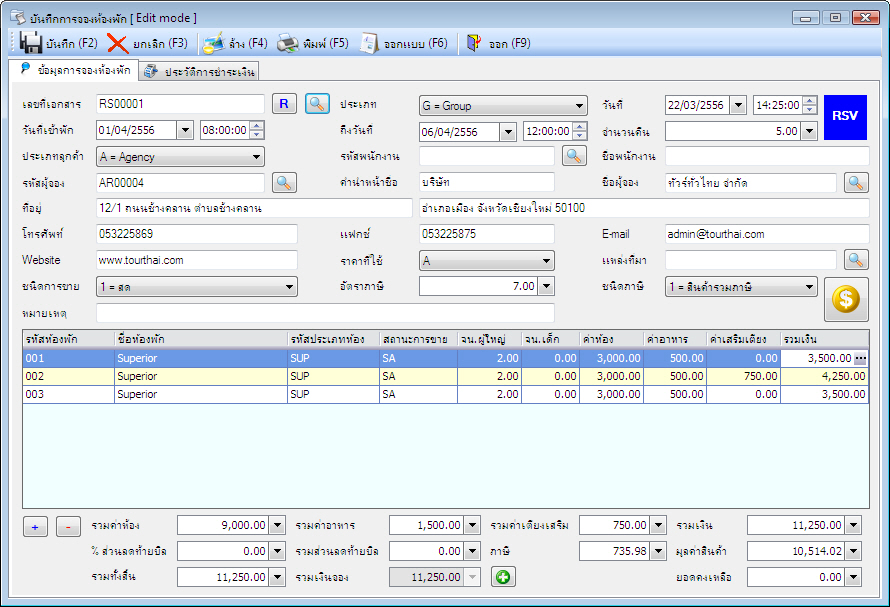Clear the form with ล้าง (F4)

[235, 44]
